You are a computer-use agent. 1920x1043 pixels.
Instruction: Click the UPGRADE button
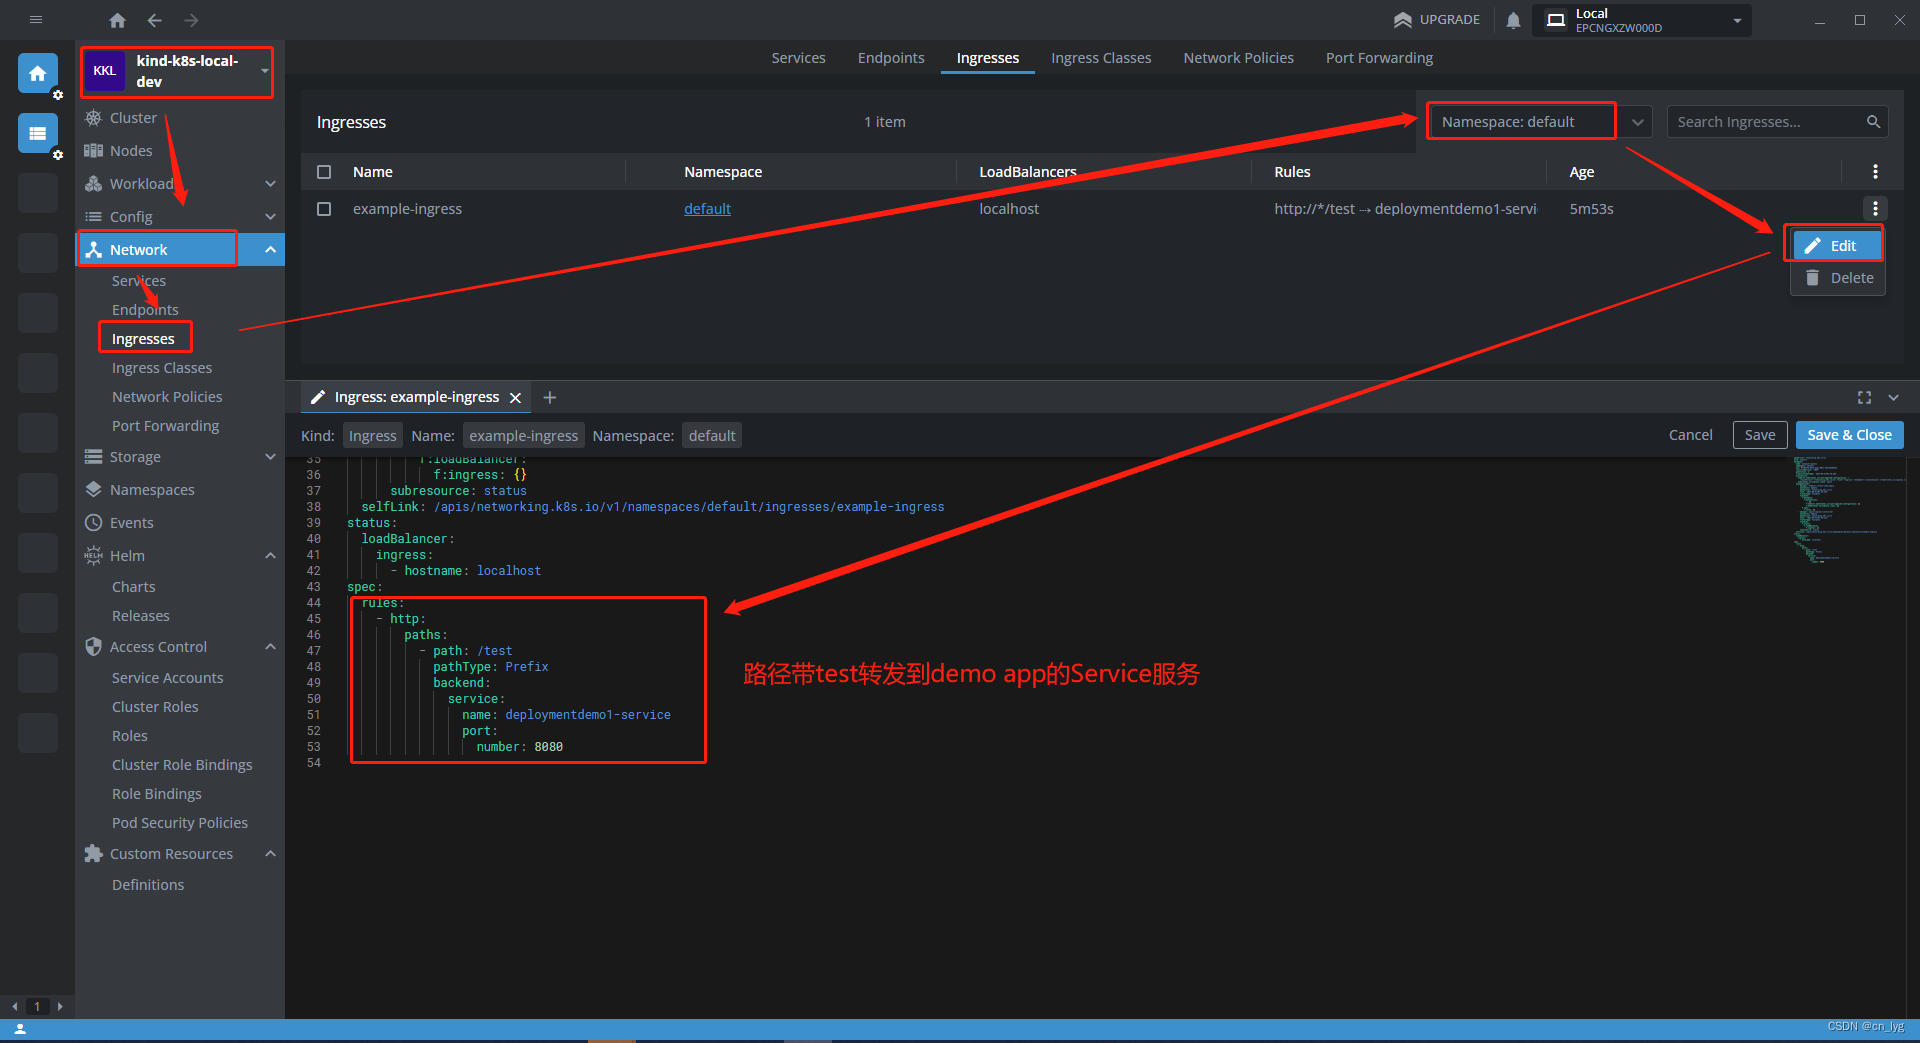coord(1437,20)
